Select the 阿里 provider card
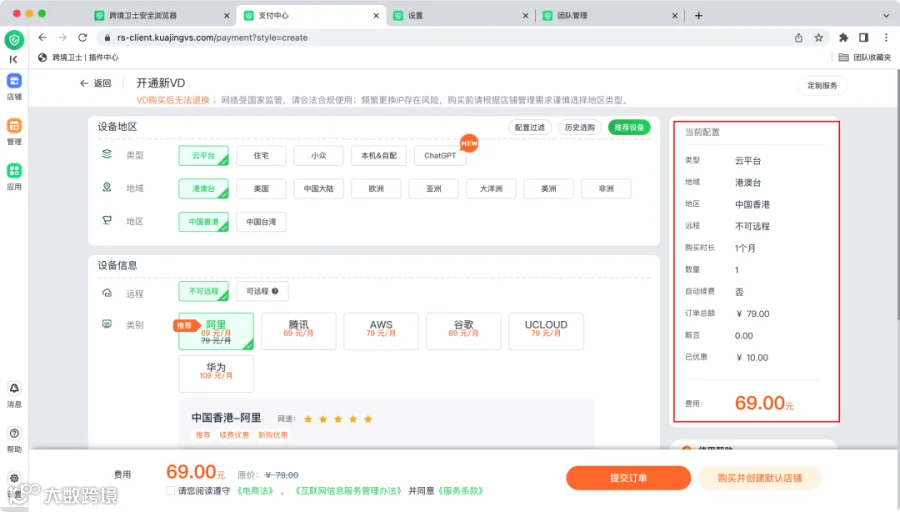This screenshot has height=512, width=900. pyautogui.click(x=216, y=331)
